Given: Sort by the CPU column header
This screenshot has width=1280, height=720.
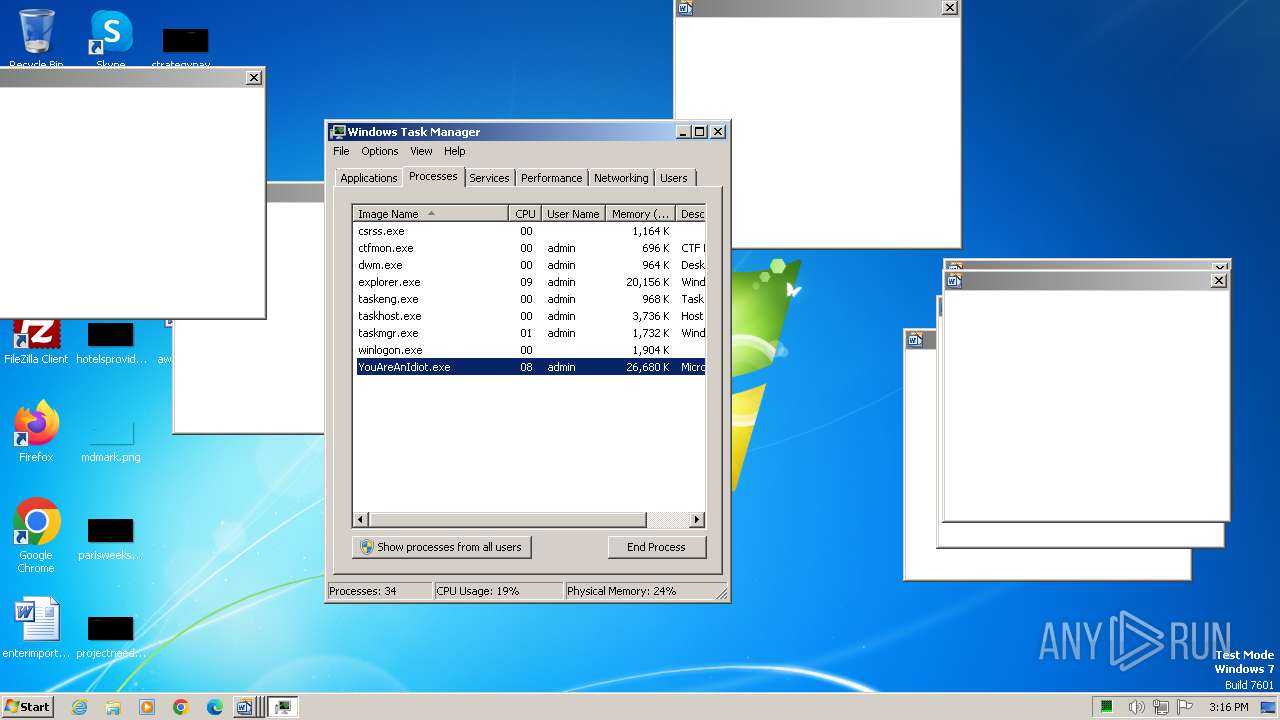Looking at the screenshot, I should (x=525, y=214).
